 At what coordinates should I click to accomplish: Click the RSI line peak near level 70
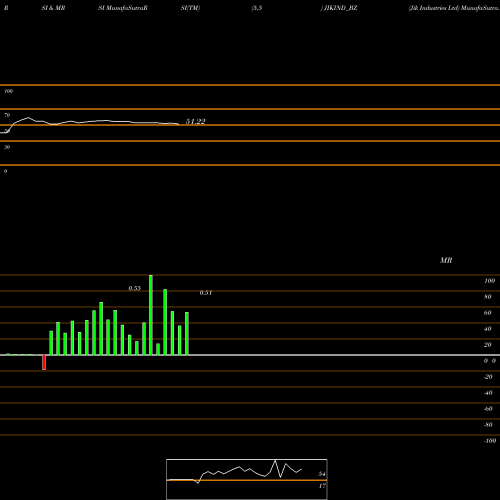[28, 117]
